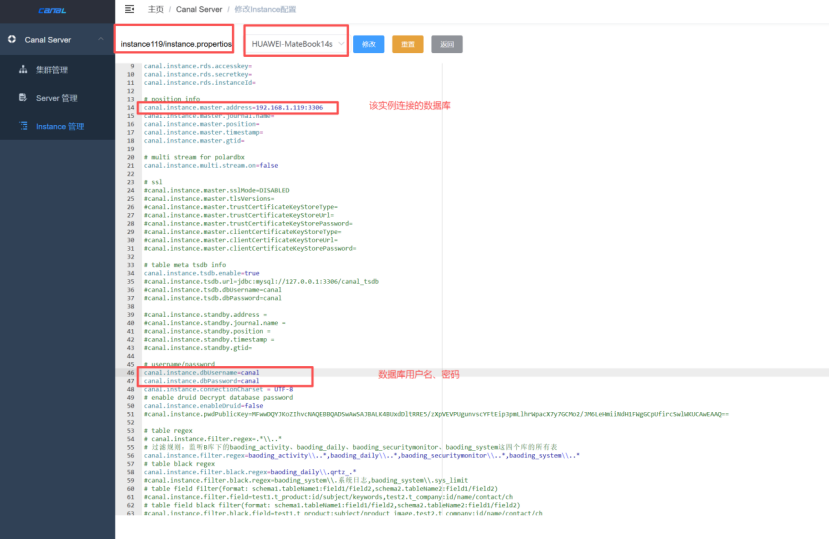This screenshot has width=830, height=539.
Task: Click the gray 返回 button
Action: coord(447,44)
